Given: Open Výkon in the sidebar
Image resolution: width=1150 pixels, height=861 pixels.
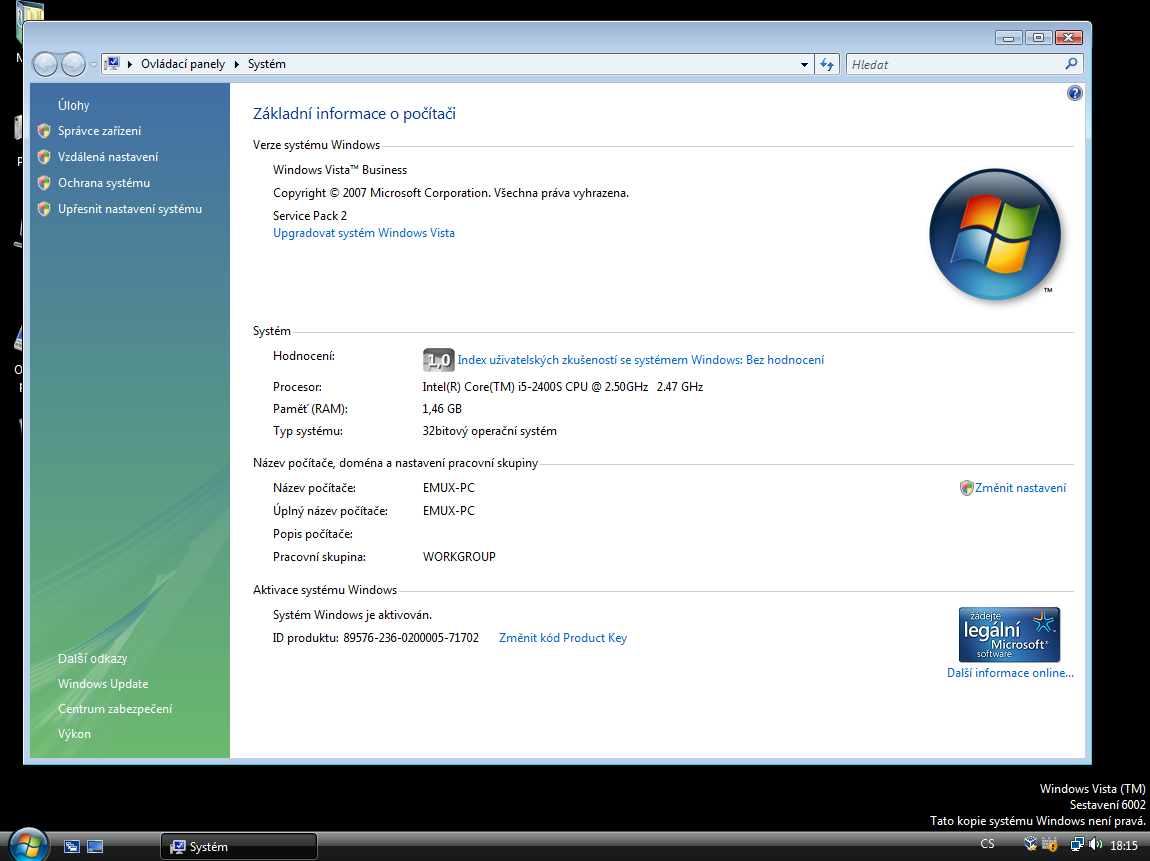Looking at the screenshot, I should 74,733.
